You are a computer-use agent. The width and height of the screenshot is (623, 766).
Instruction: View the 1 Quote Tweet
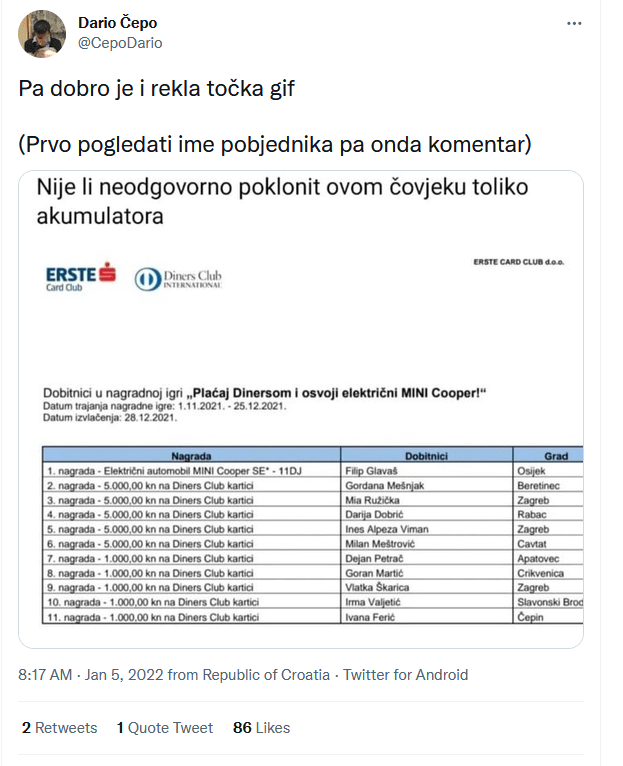165,728
